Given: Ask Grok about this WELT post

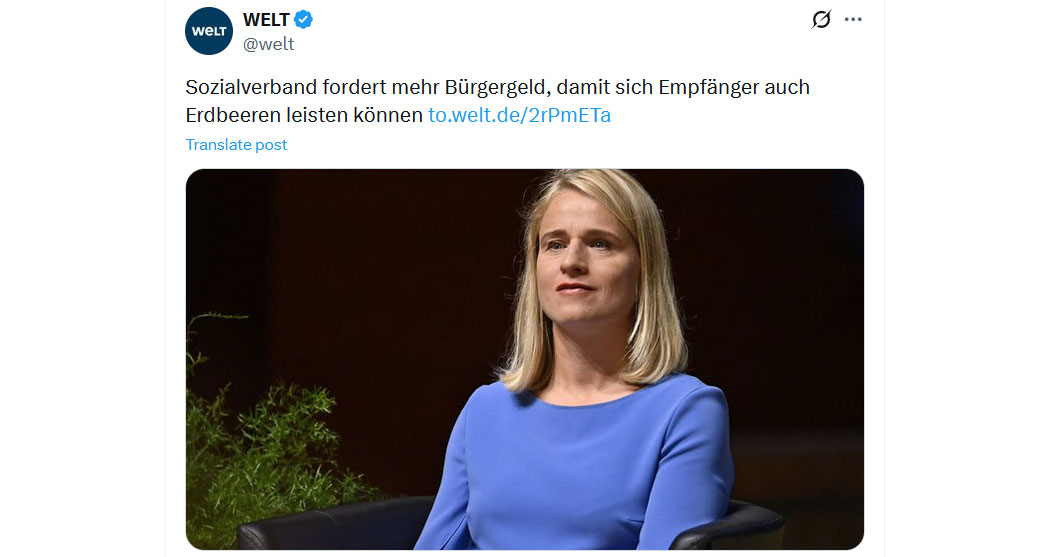Looking at the screenshot, I should pyautogui.click(x=821, y=19).
